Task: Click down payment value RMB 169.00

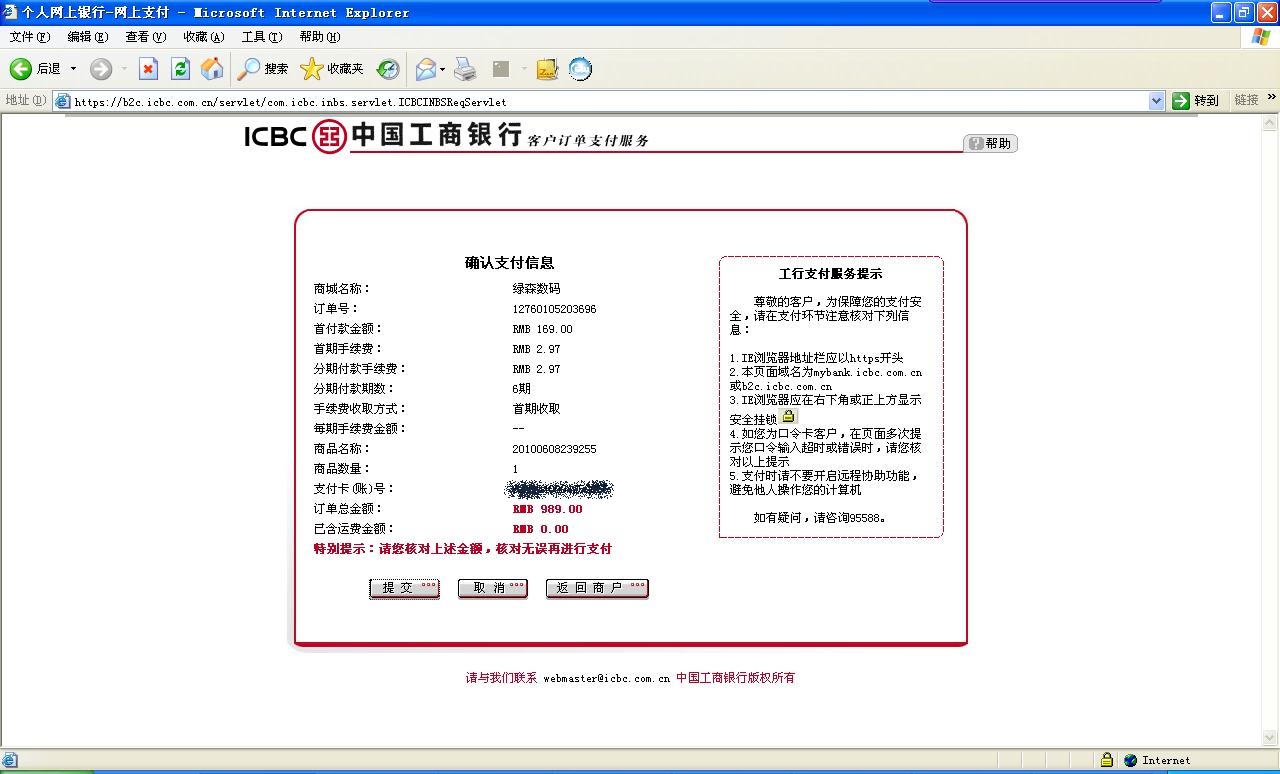Action: 542,329
